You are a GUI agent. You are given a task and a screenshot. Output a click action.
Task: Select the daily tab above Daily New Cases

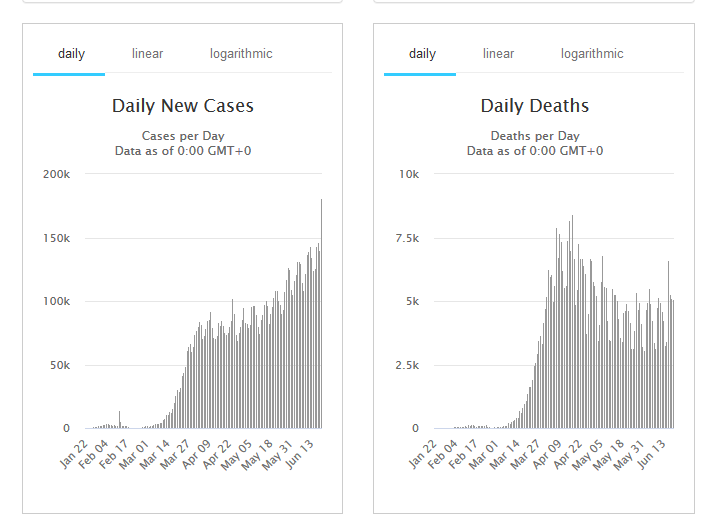pyautogui.click(x=71, y=53)
